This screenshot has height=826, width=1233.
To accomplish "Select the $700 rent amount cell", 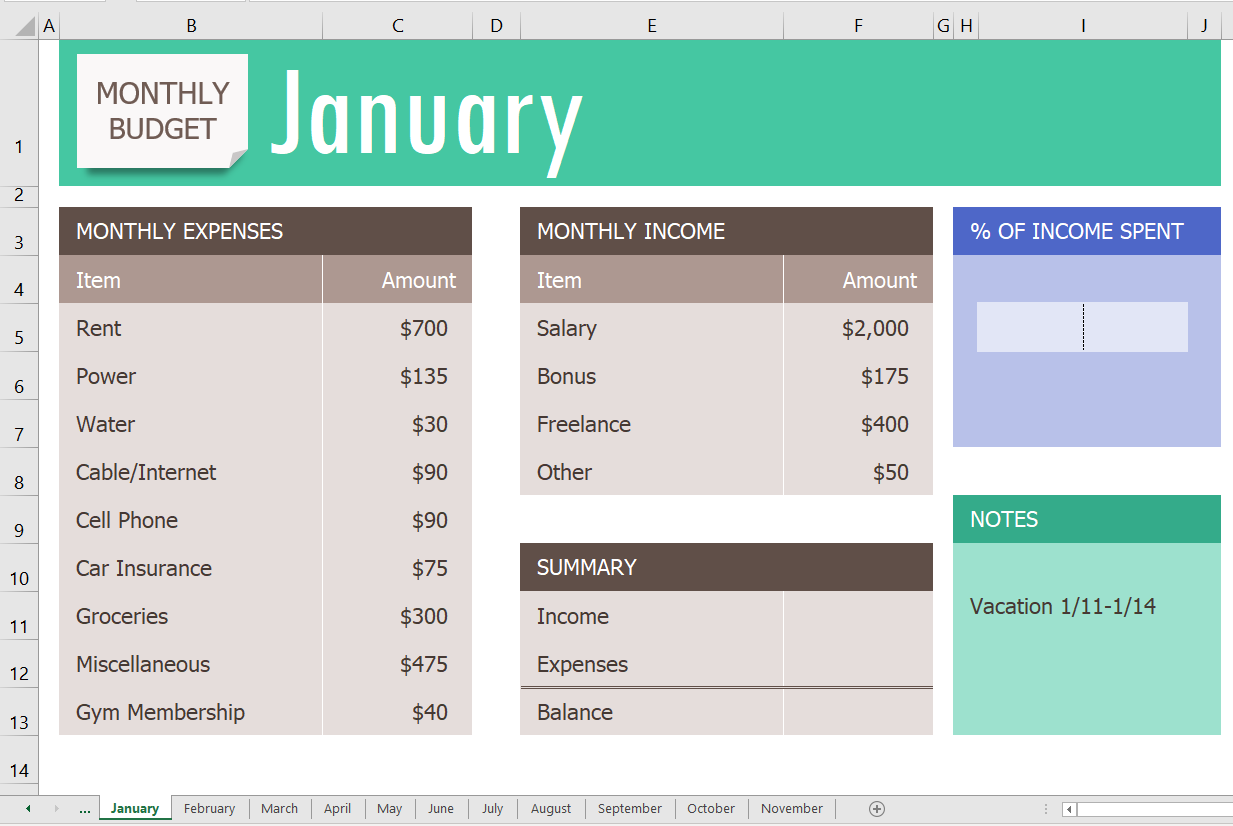I will click(397, 328).
